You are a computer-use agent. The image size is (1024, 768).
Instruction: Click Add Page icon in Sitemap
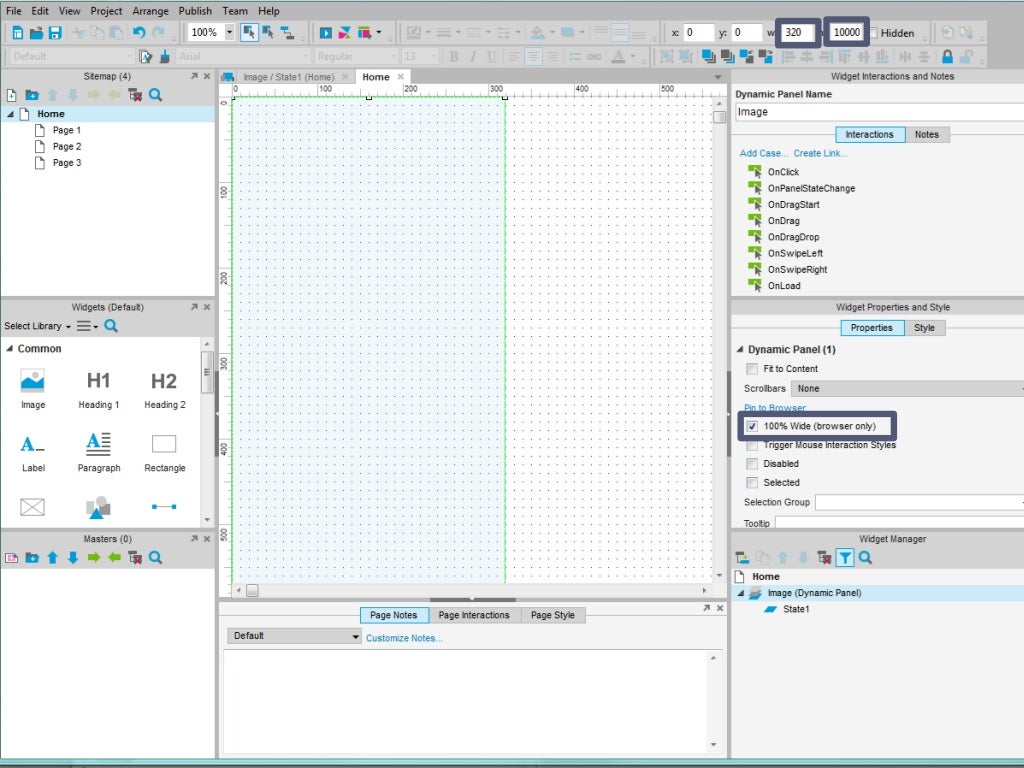tap(12, 95)
